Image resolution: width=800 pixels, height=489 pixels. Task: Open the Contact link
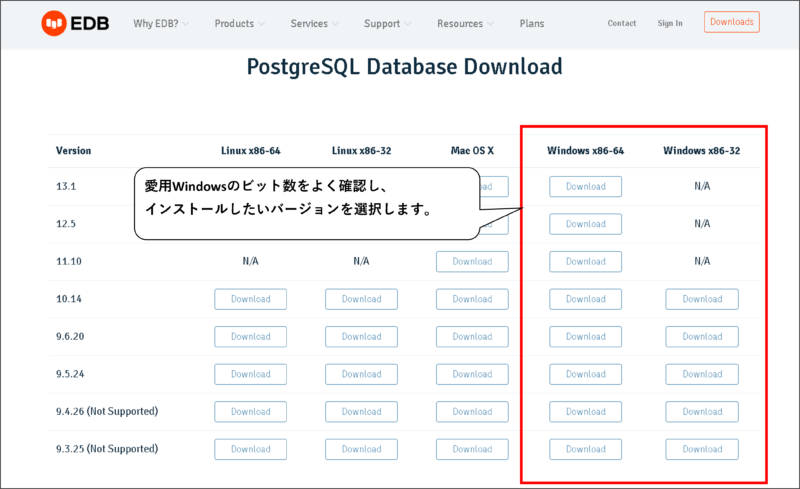point(621,23)
